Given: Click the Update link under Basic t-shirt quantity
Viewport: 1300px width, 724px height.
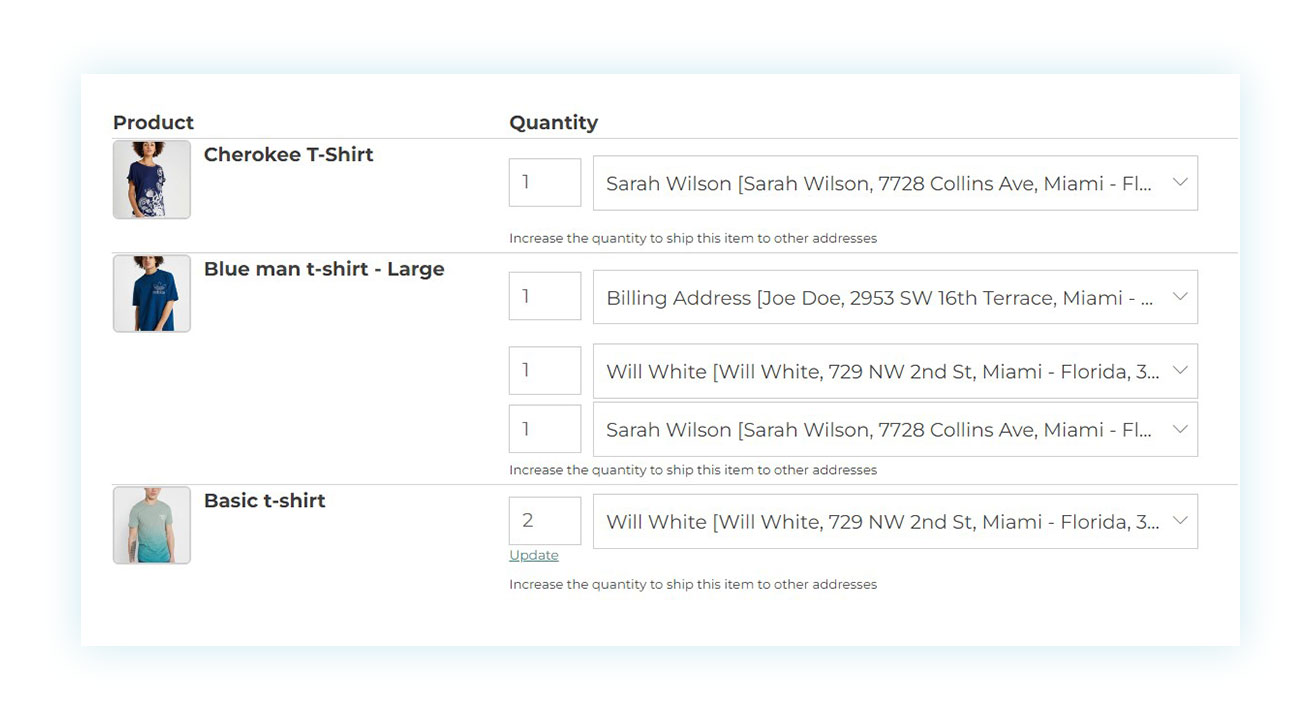Looking at the screenshot, I should (534, 555).
